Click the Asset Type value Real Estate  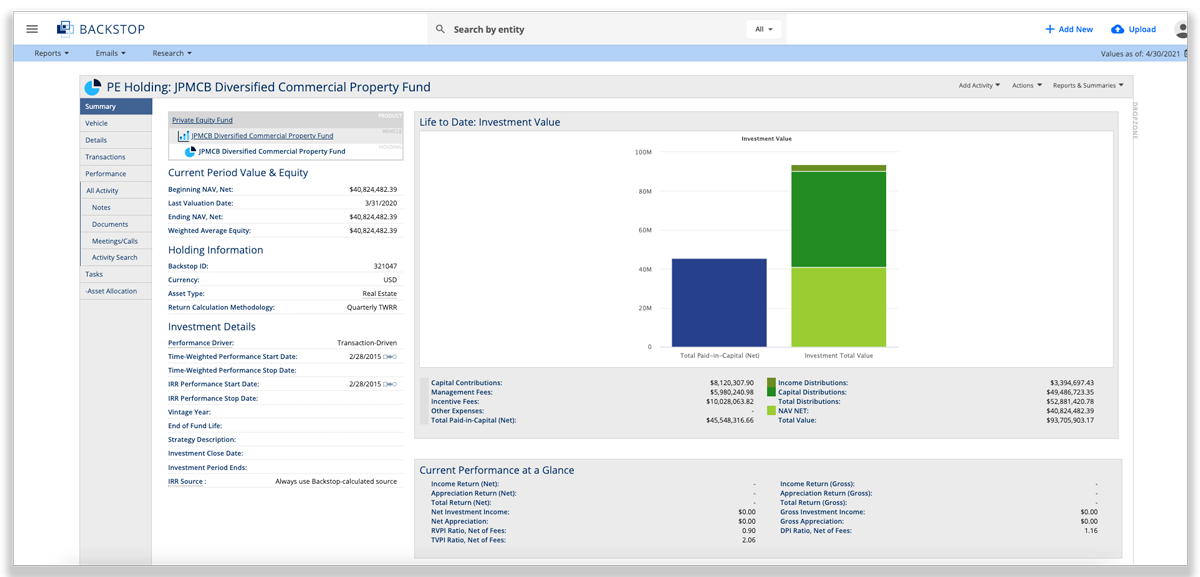380,294
